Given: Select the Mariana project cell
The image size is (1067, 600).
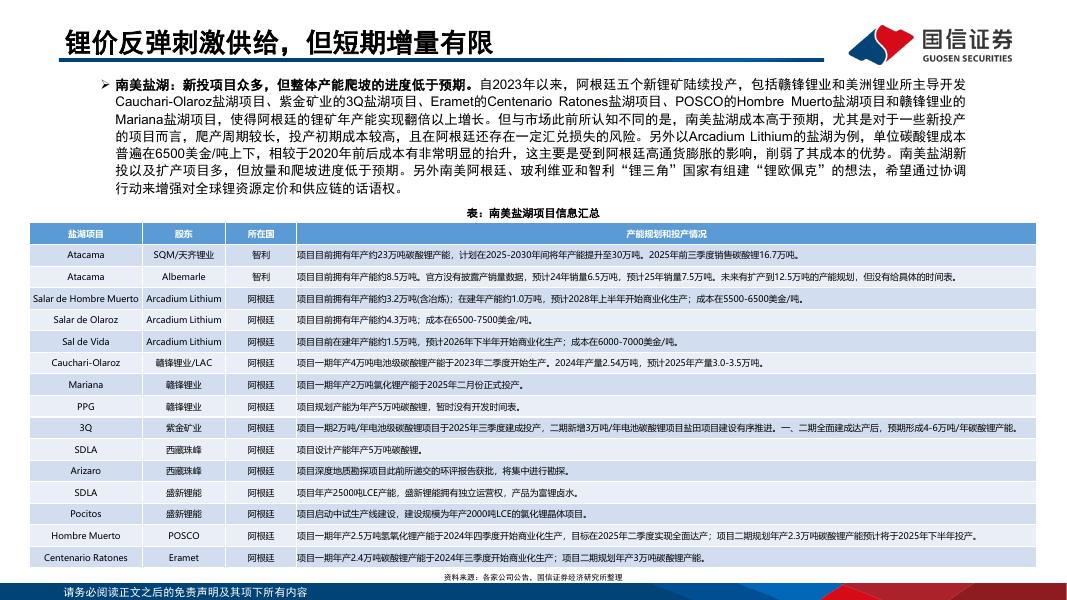Looking at the screenshot, I should (x=86, y=384).
